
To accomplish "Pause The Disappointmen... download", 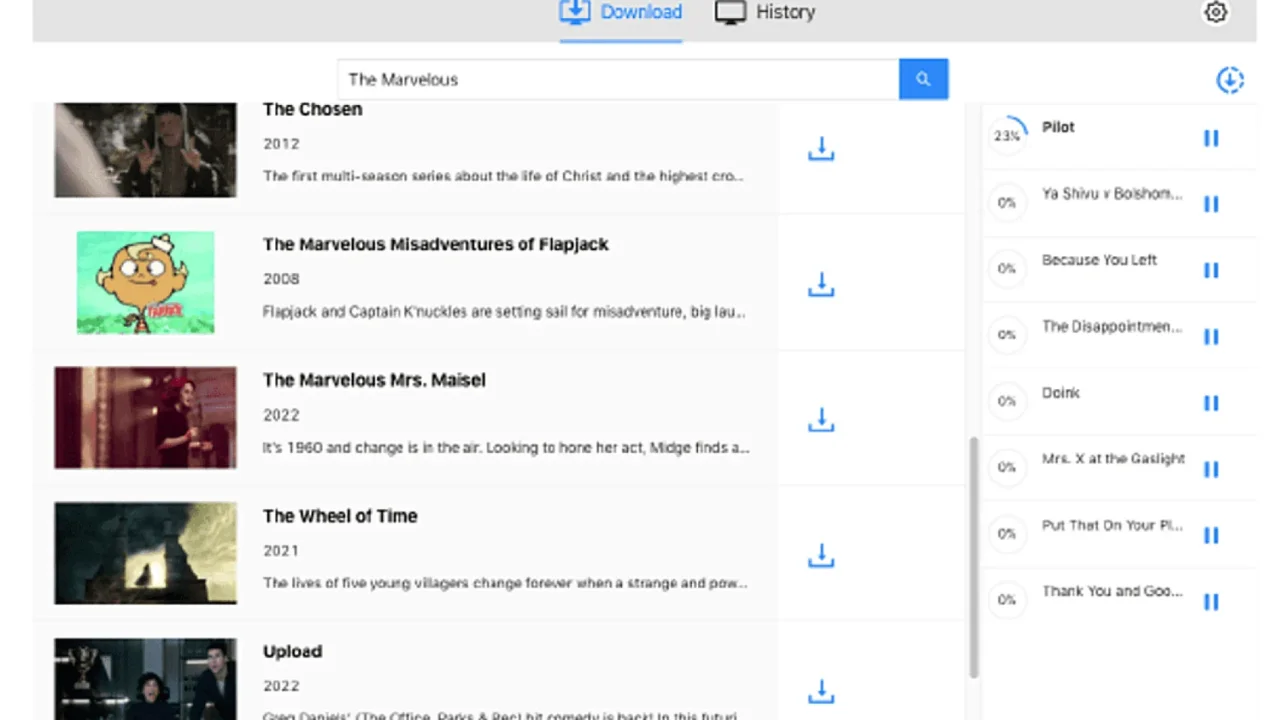I will click(x=1211, y=337).
